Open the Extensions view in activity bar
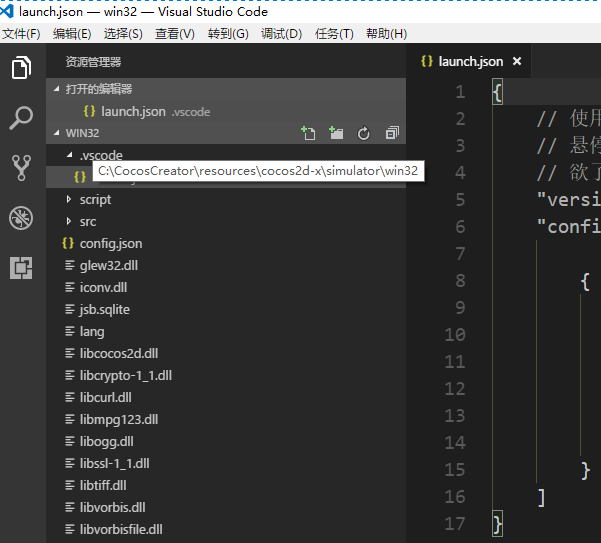This screenshot has height=543, width=601. click(x=21, y=268)
